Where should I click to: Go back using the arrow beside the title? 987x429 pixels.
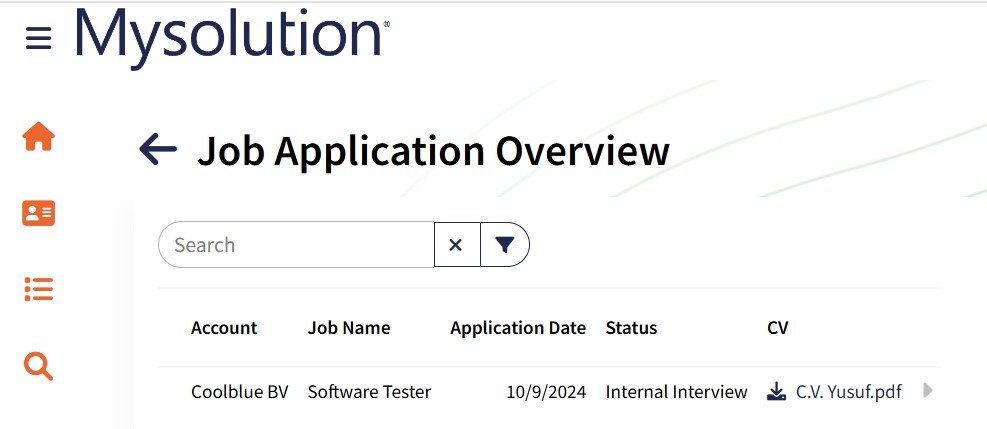pos(158,150)
